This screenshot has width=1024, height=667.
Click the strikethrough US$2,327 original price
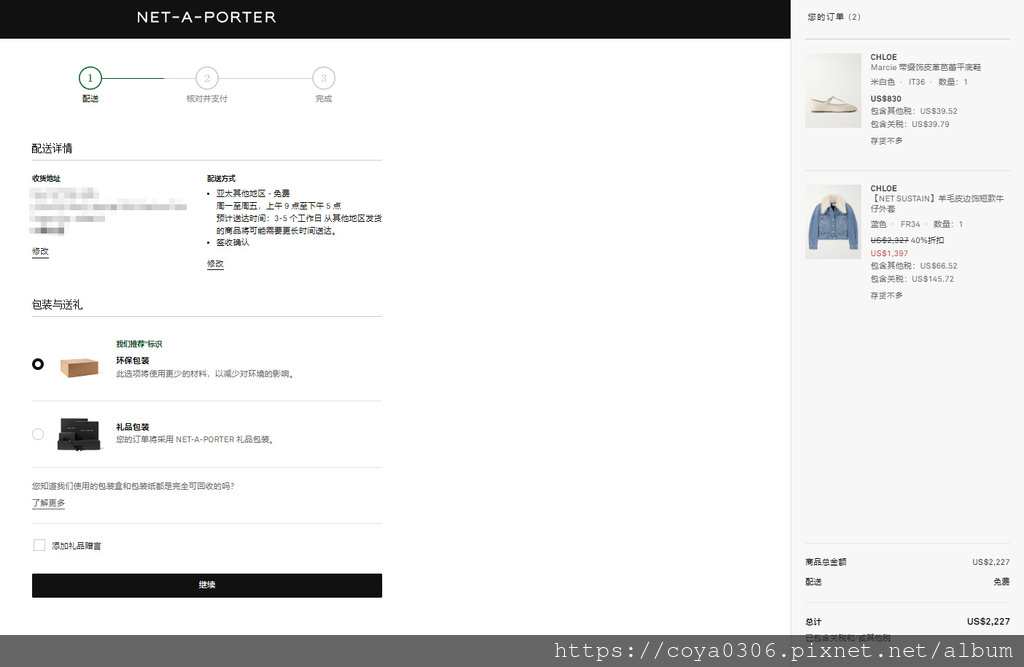tap(889, 240)
